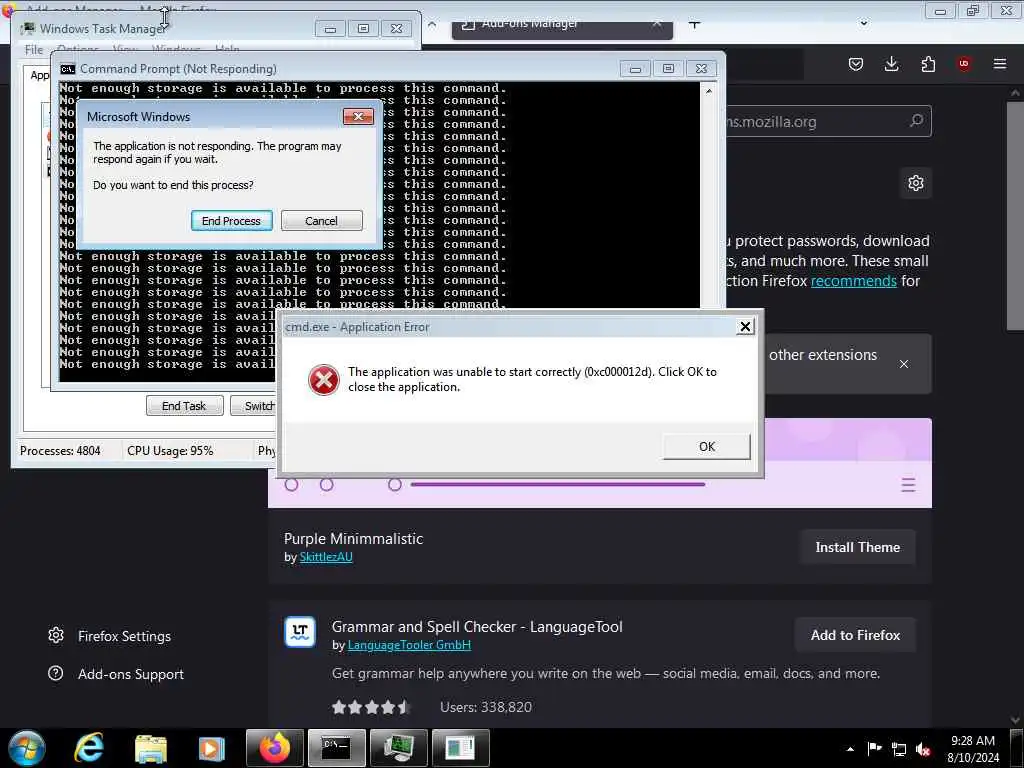1024x768 pixels.
Task: Open Windows Start button
Action: tap(27, 748)
